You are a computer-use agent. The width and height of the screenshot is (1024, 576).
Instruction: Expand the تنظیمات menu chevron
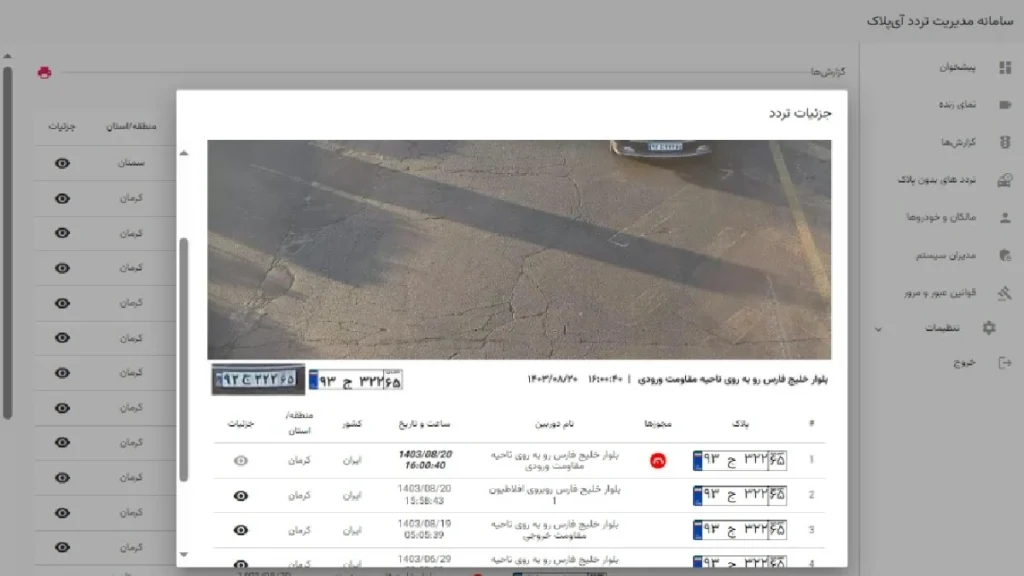pos(878,329)
